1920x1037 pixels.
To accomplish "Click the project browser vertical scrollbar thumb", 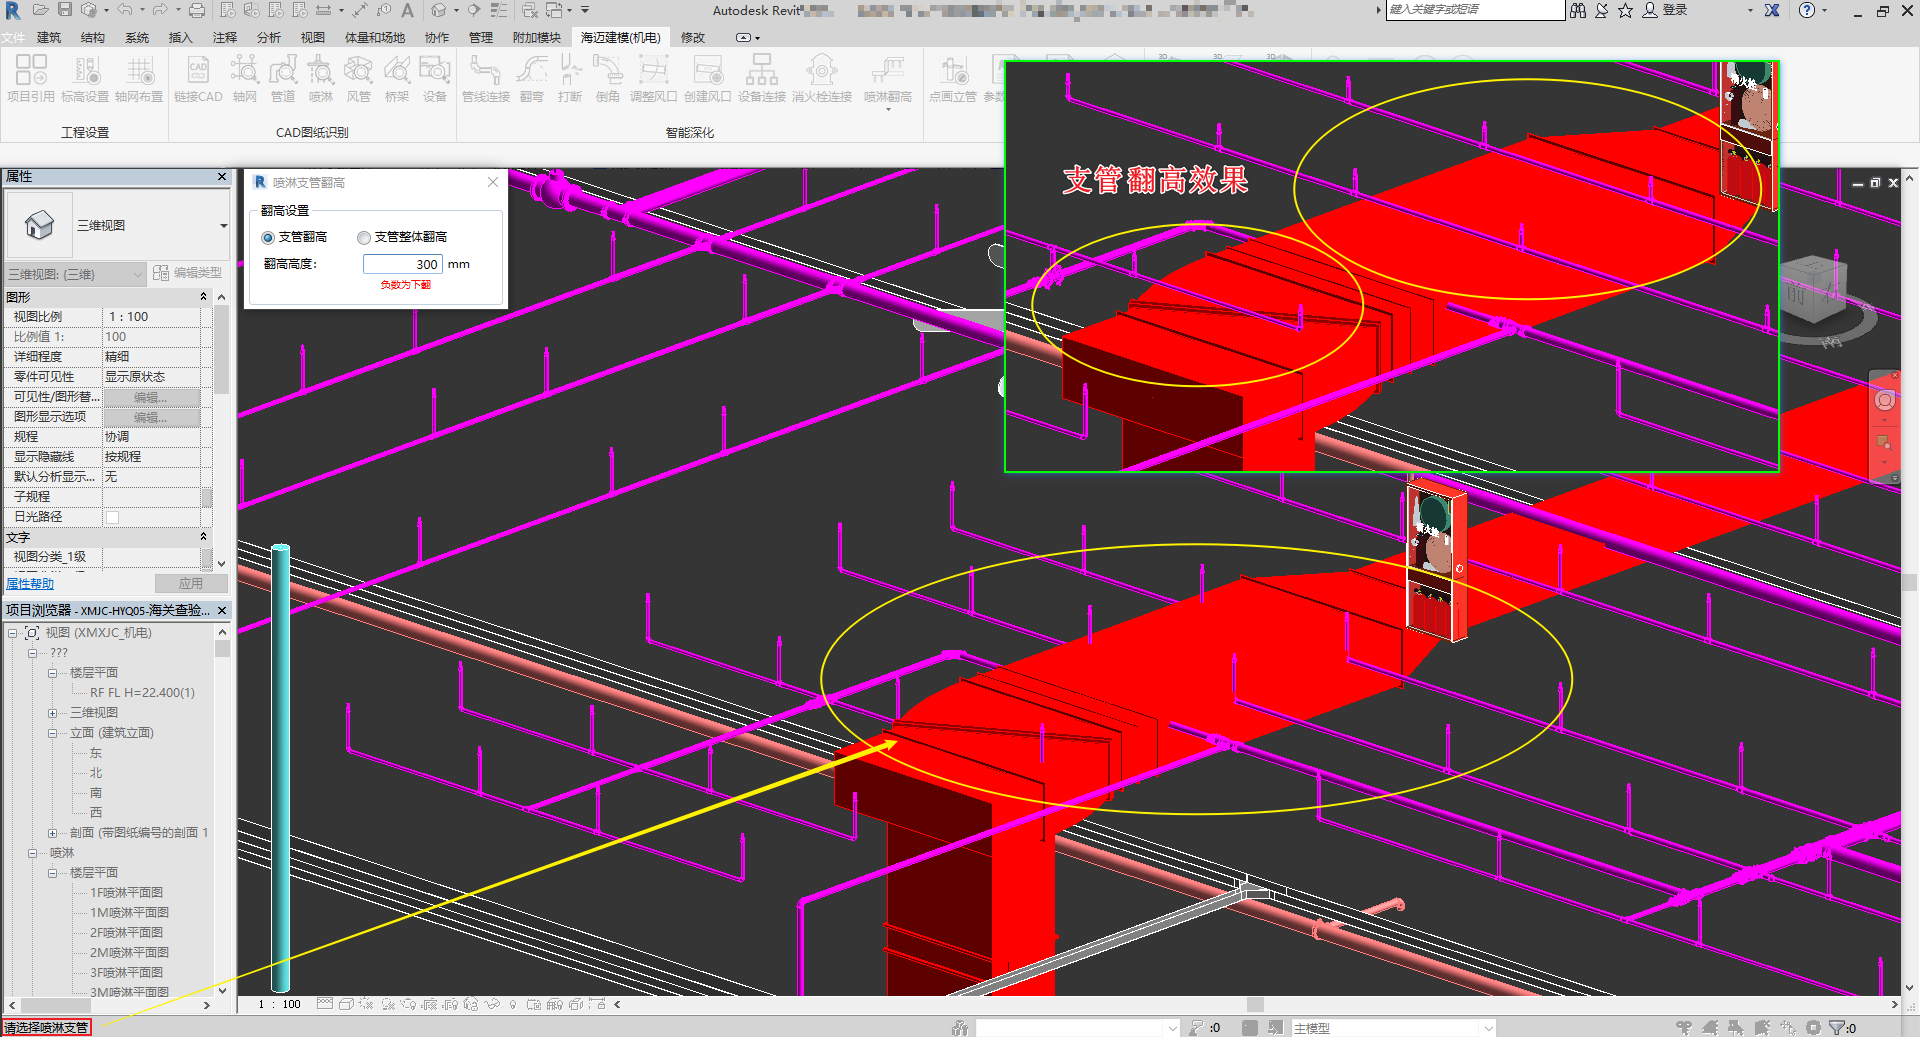I will [x=222, y=649].
